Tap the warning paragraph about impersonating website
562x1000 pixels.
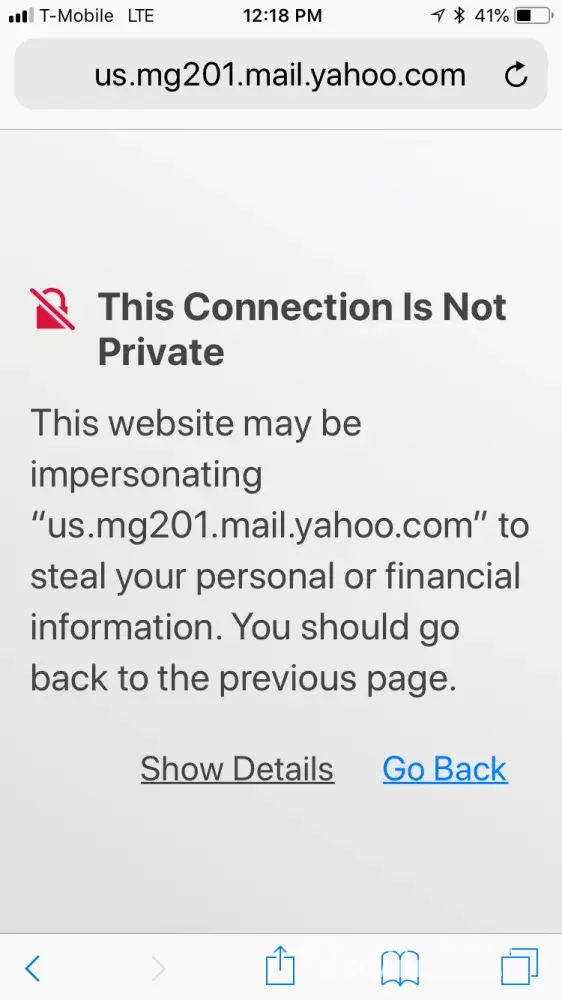click(279, 550)
